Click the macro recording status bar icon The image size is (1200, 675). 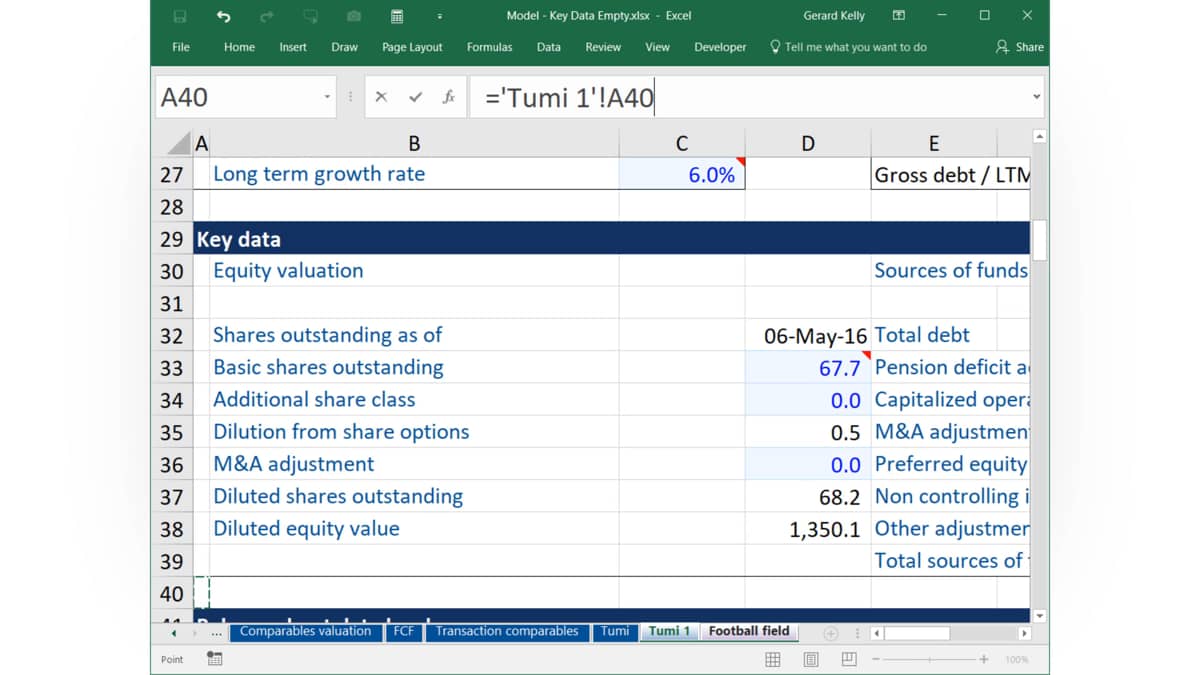pyautogui.click(x=215, y=659)
